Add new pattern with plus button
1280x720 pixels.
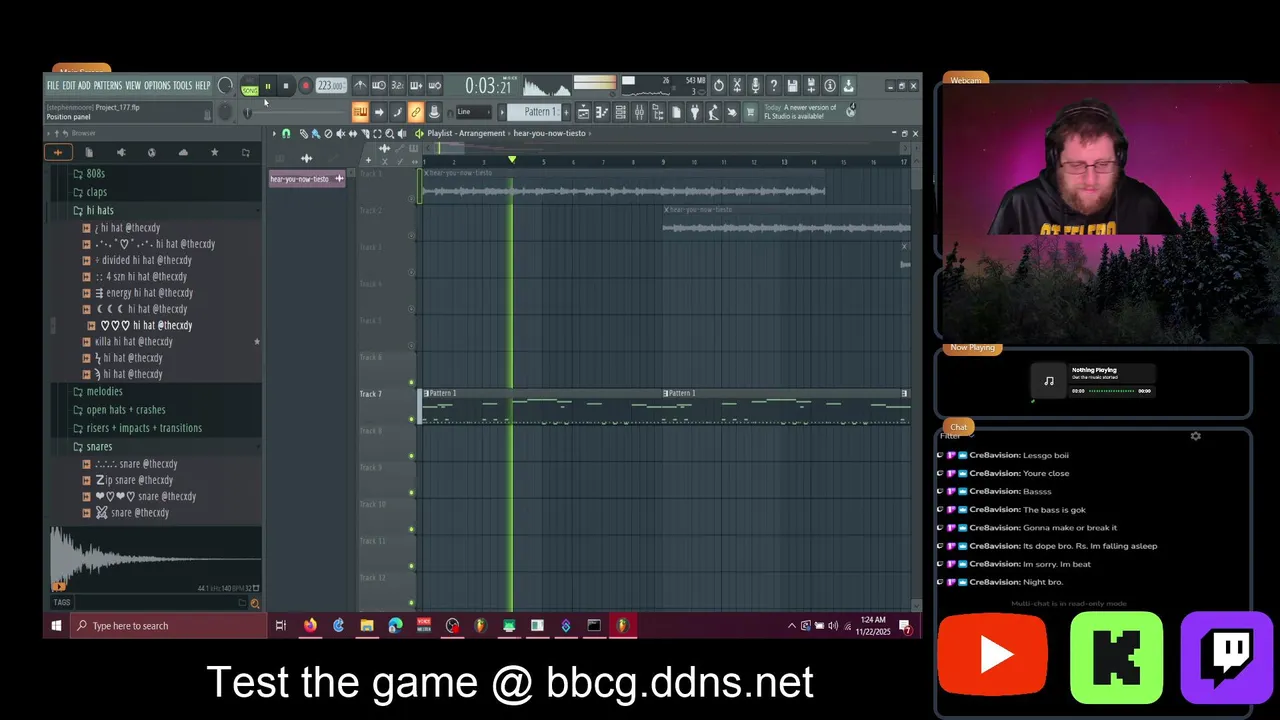coord(567,112)
